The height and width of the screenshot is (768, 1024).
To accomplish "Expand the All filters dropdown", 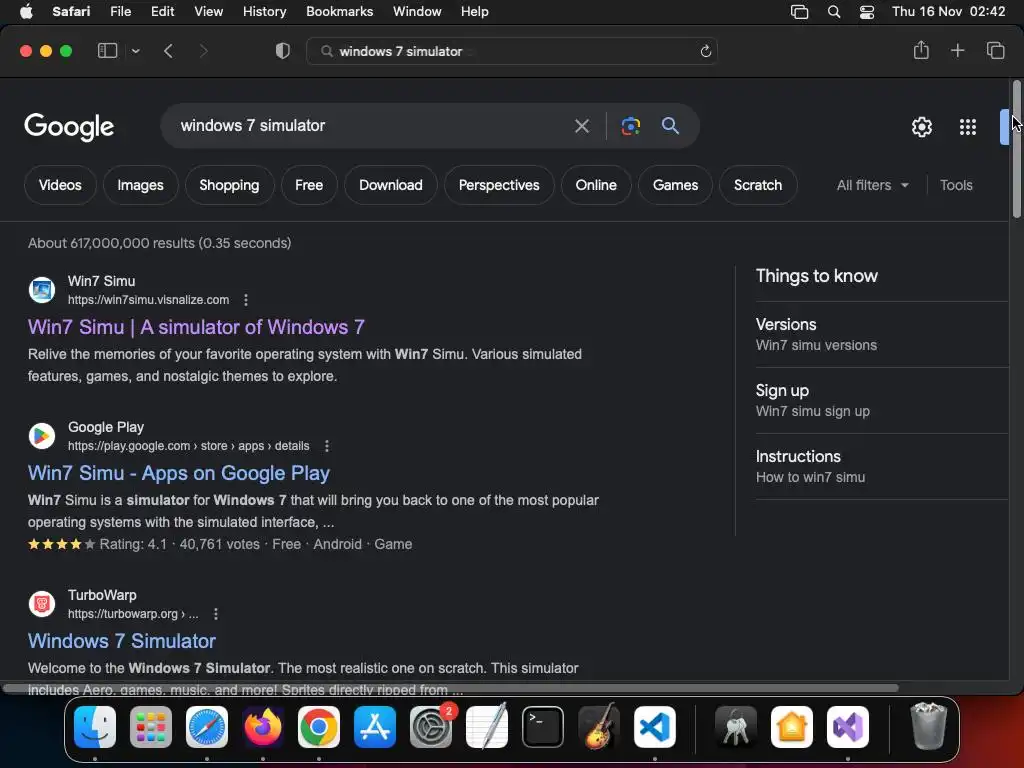I will (872, 185).
